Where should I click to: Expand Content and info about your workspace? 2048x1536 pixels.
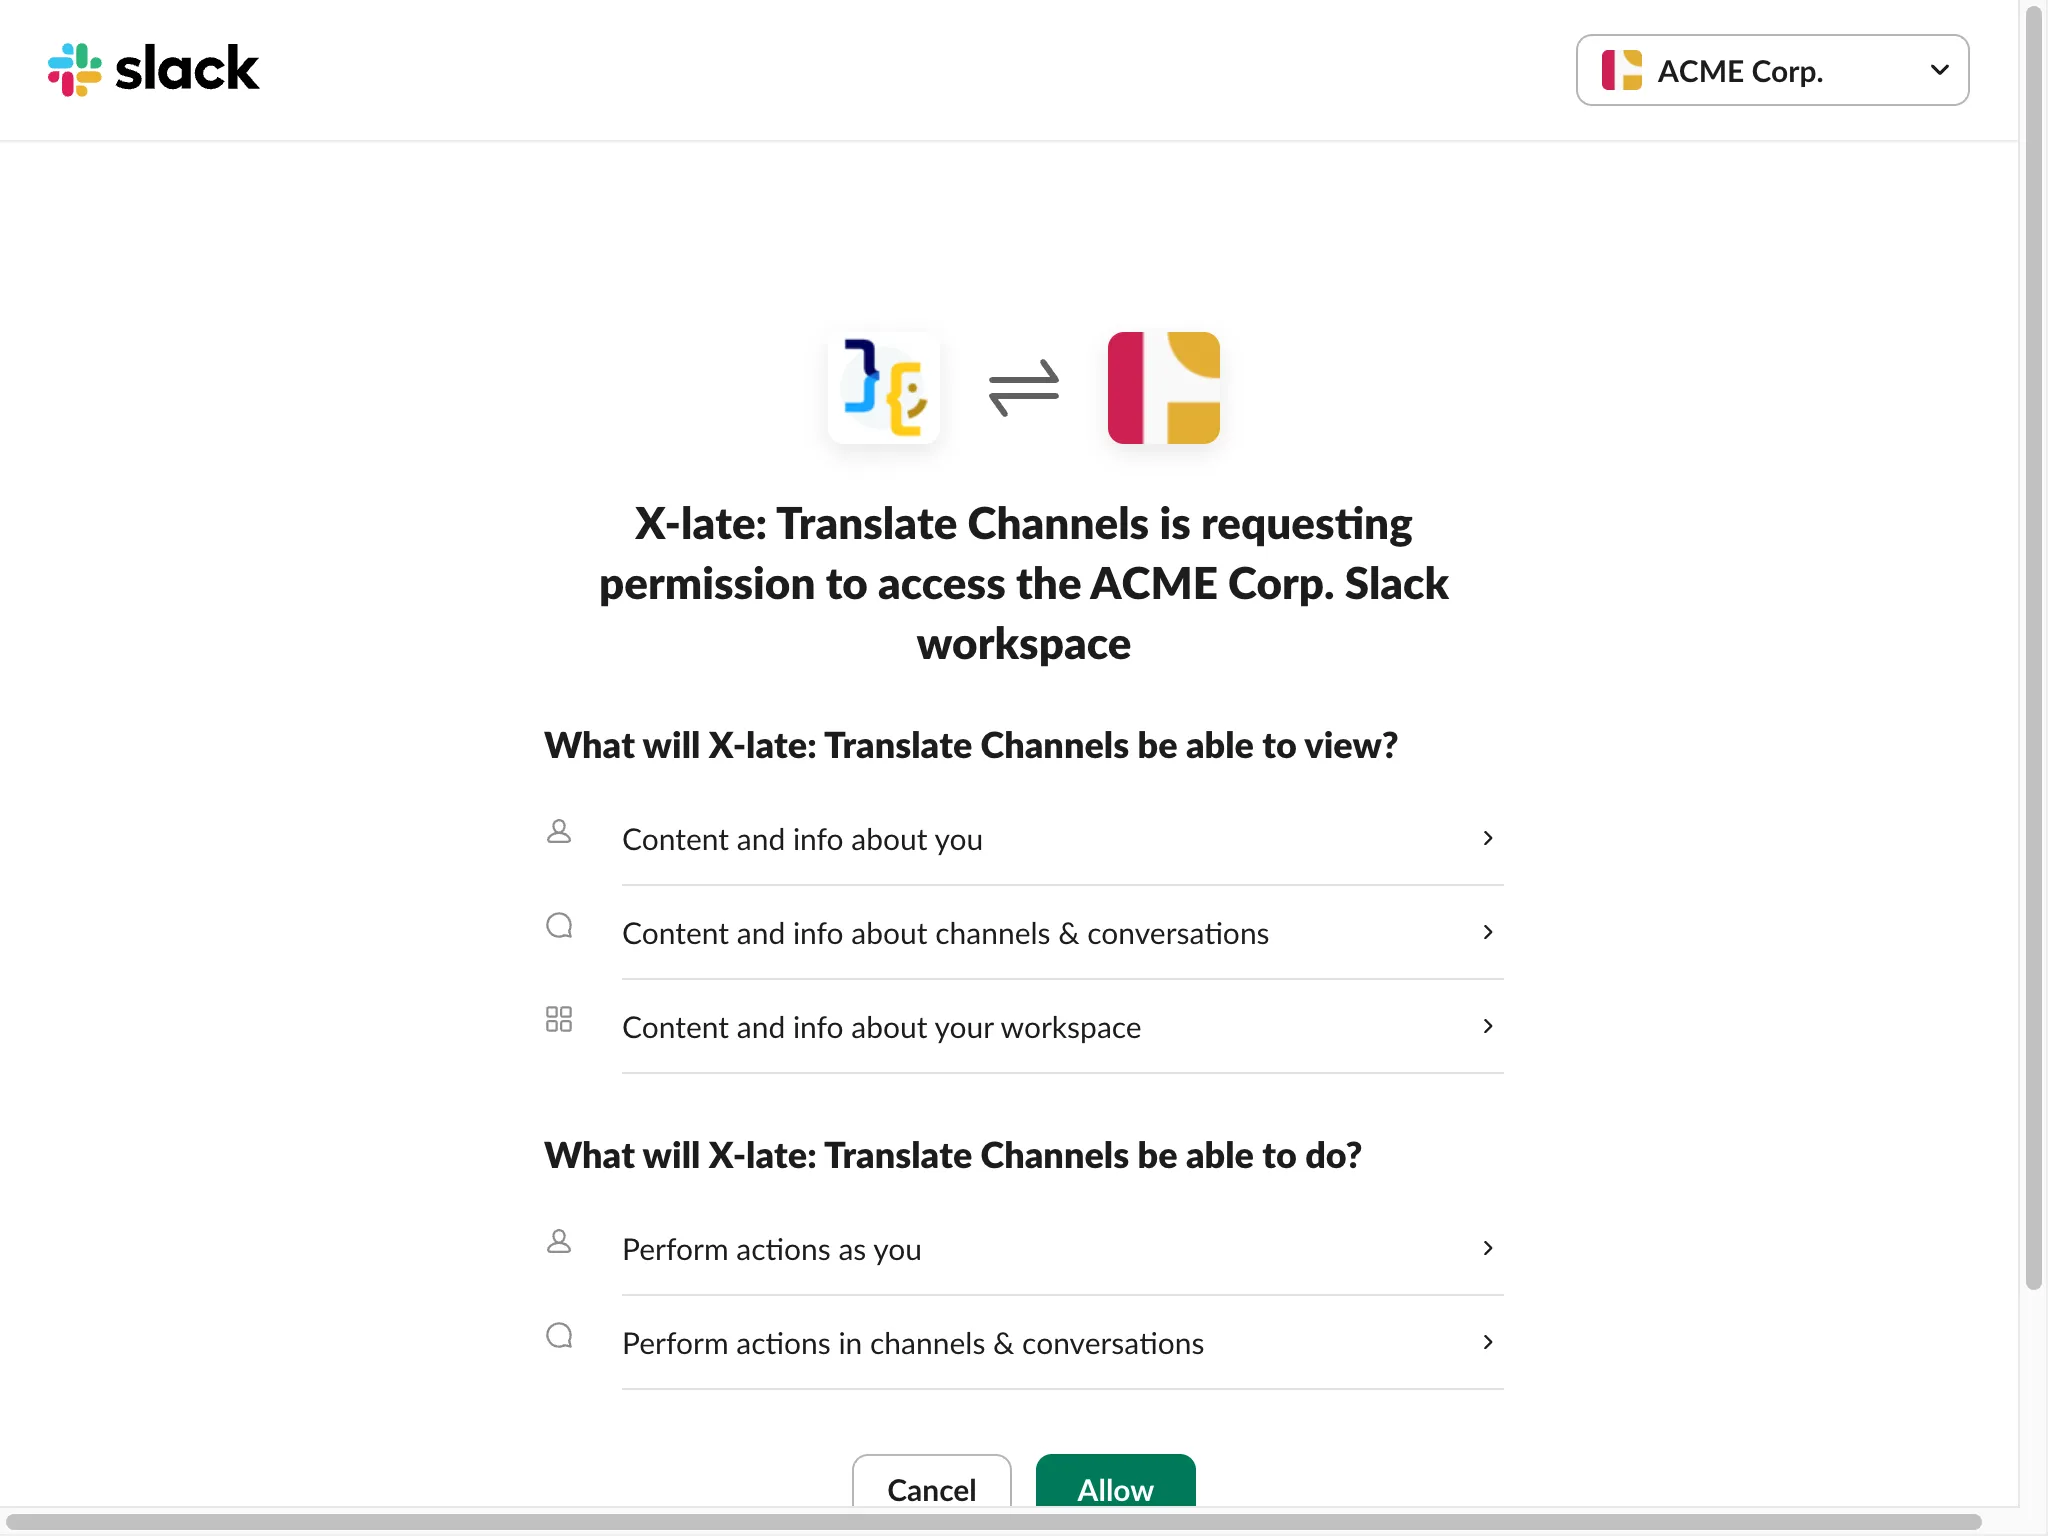tap(1062, 1027)
